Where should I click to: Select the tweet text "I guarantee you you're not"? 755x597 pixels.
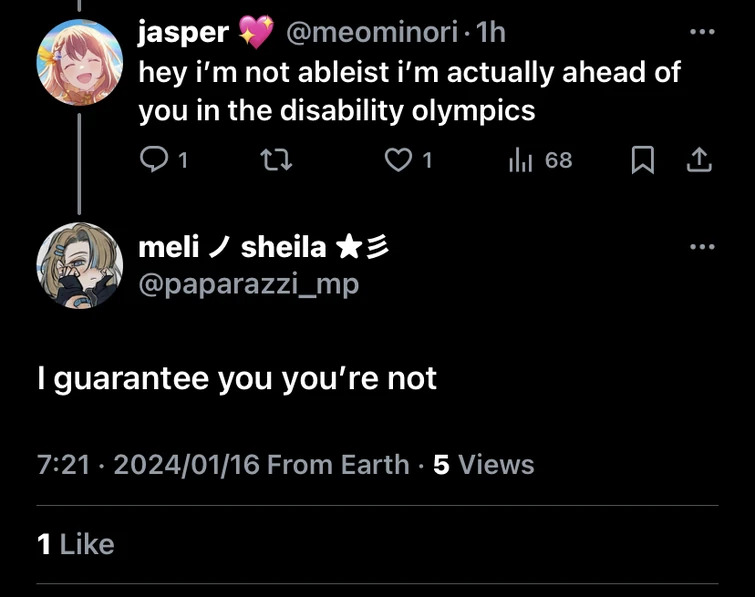[237, 379]
